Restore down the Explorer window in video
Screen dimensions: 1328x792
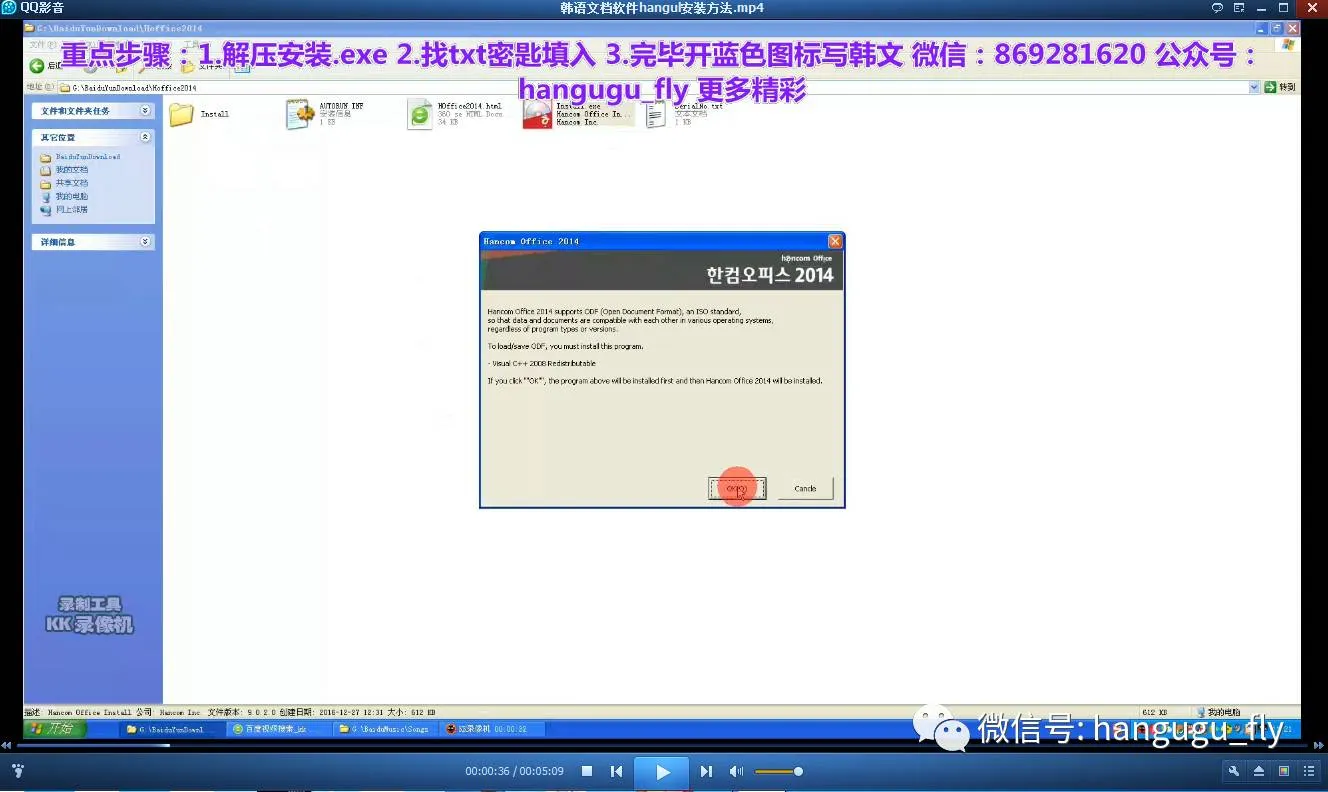pyautogui.click(x=1276, y=29)
